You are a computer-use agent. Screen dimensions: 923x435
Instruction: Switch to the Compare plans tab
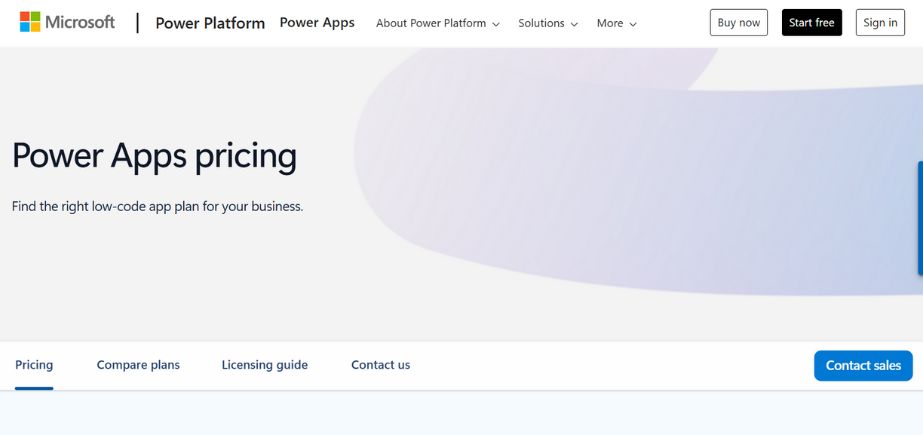[x=138, y=365]
